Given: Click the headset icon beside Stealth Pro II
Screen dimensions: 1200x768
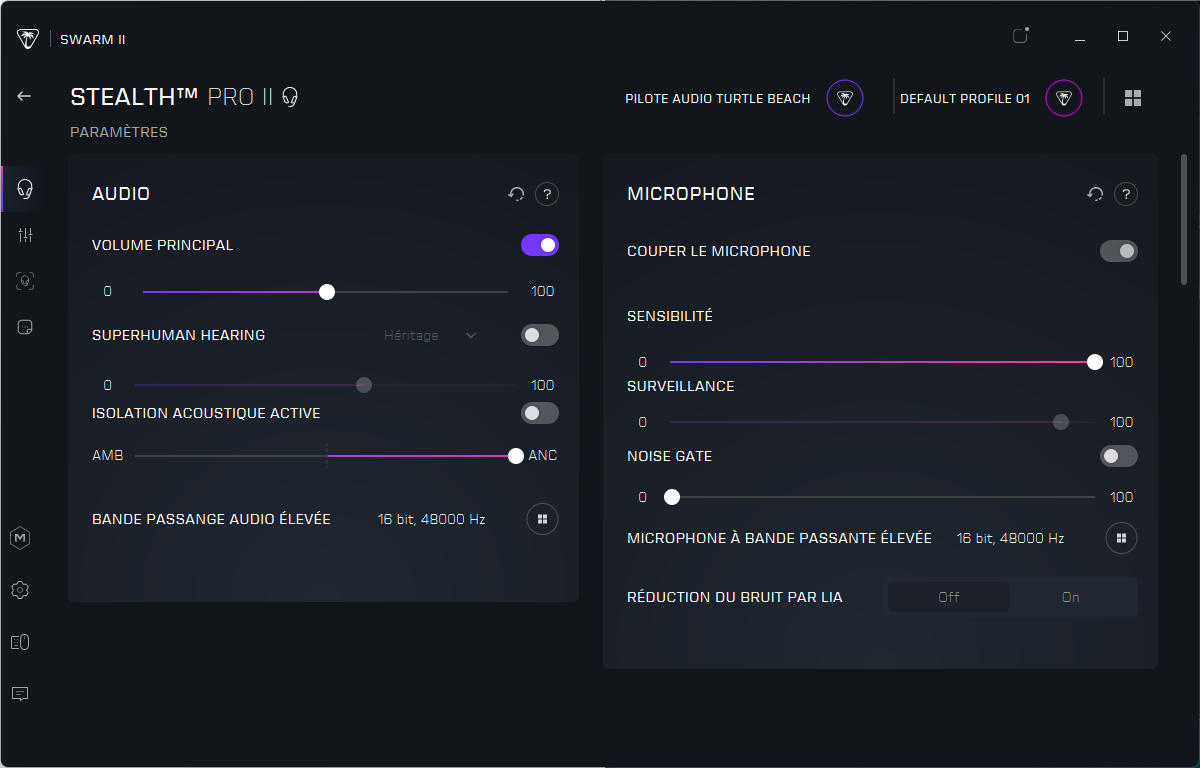Looking at the screenshot, I should pos(290,97).
